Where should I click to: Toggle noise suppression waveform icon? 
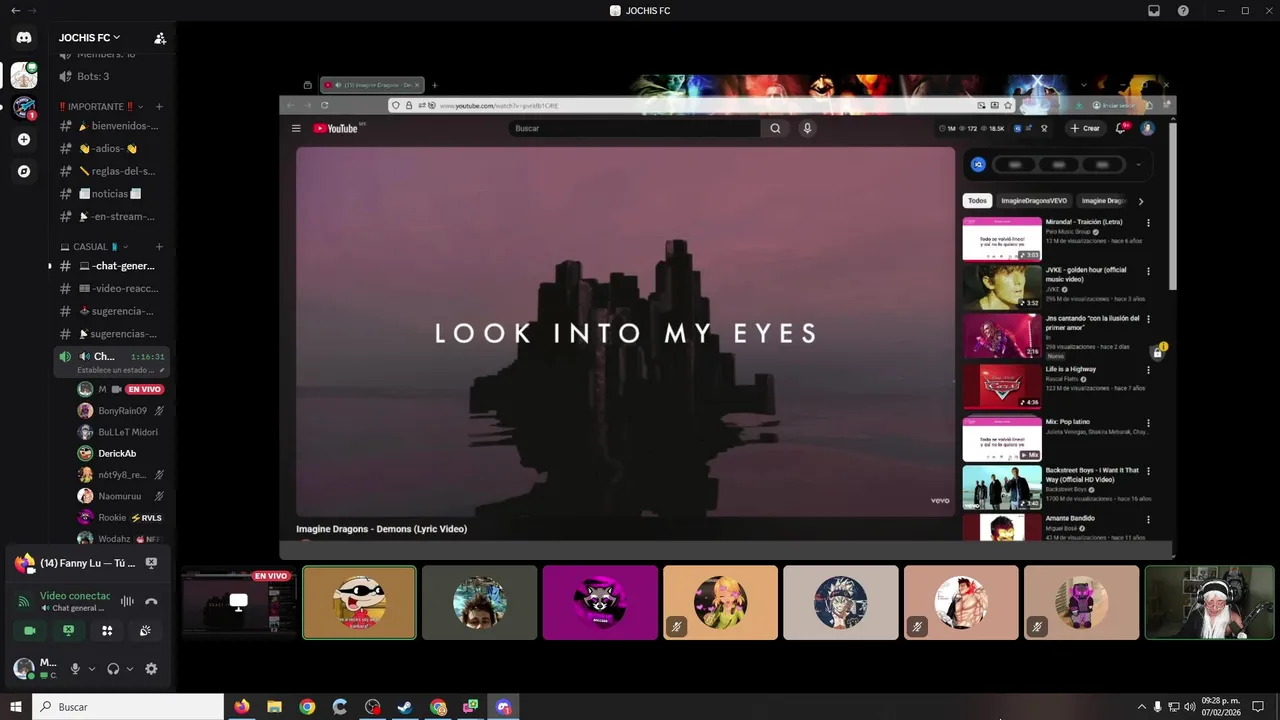(127, 601)
